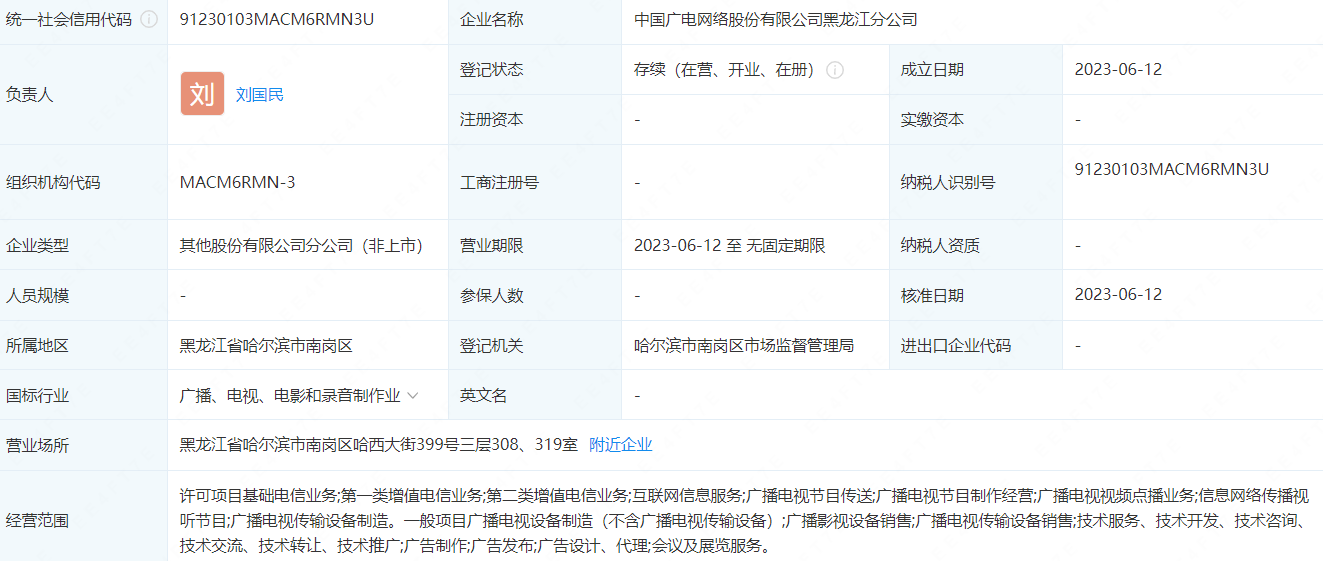1323x561 pixels.
Task: Click the 登记机关 label
Action: point(491,346)
